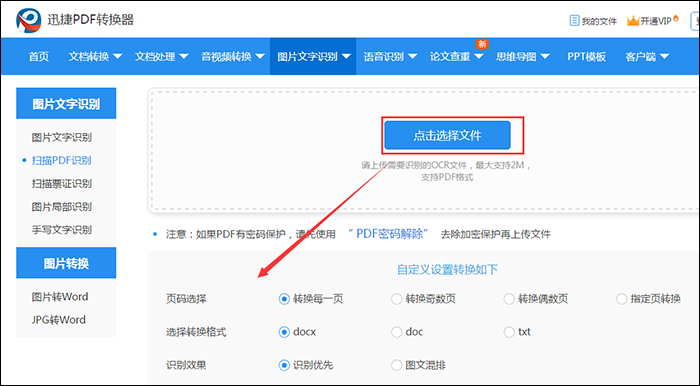Select 指定页转换 radio button

(x=621, y=299)
